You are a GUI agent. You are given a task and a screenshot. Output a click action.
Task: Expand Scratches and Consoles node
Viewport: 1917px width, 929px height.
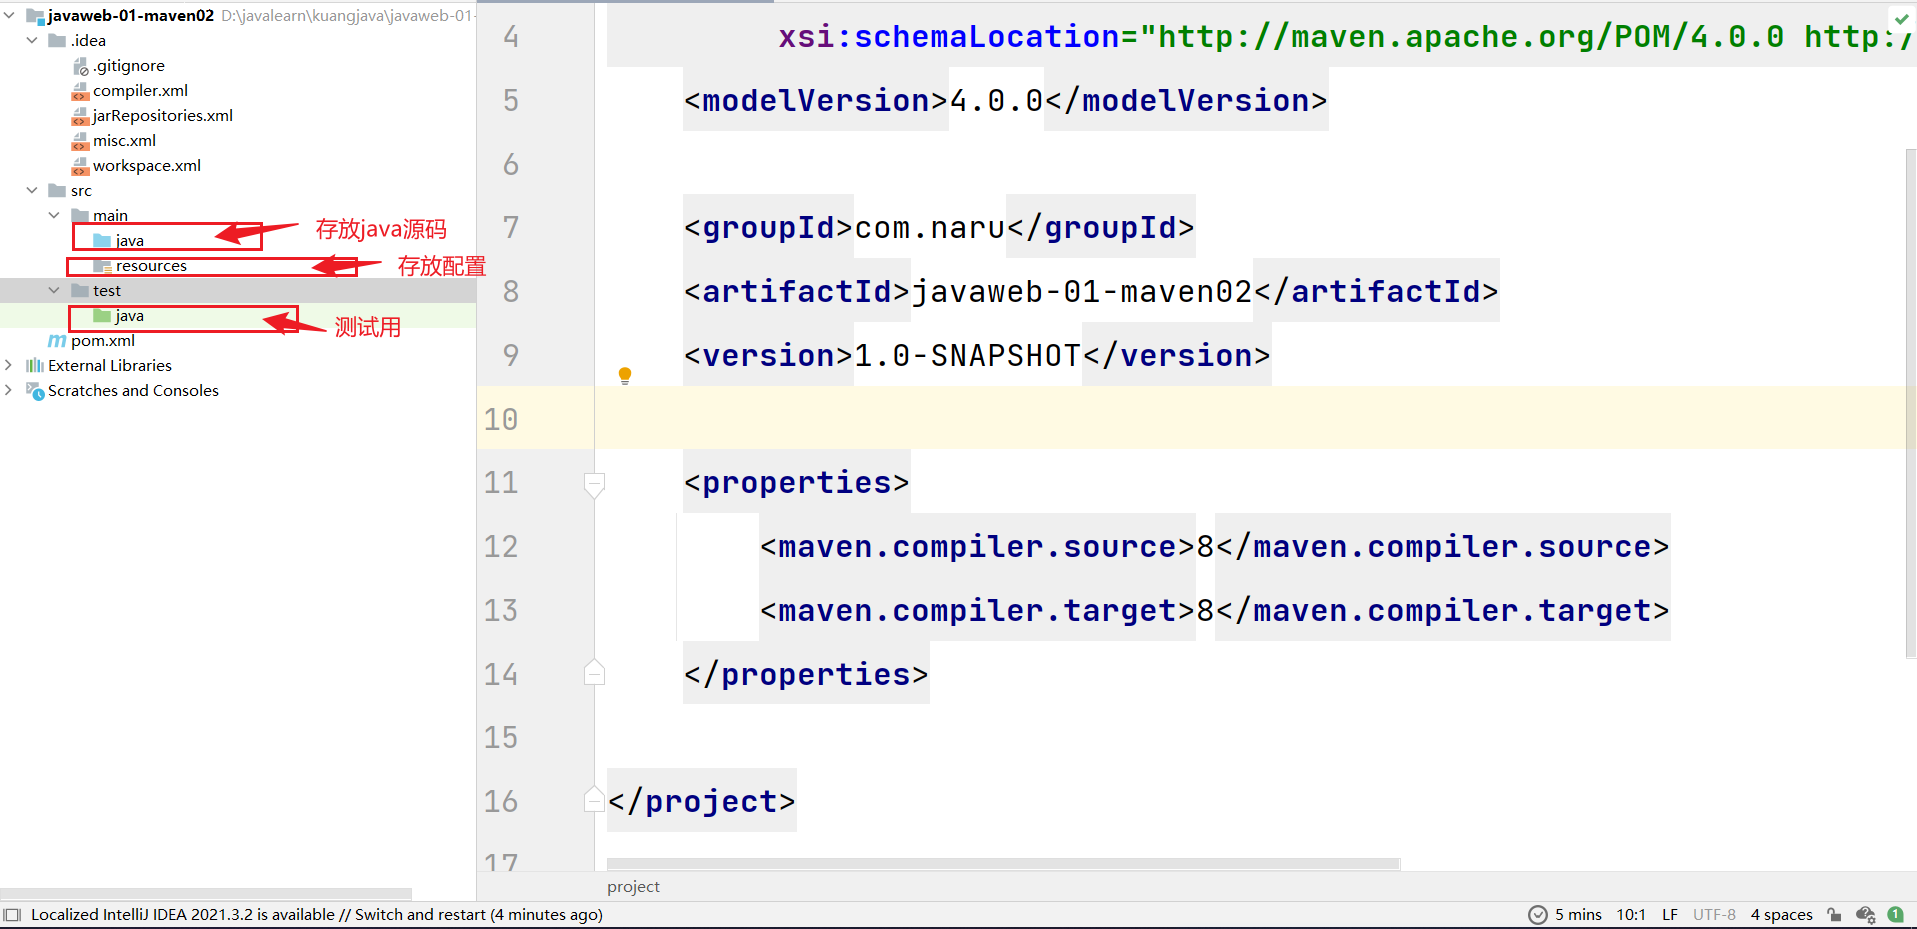click(x=9, y=391)
